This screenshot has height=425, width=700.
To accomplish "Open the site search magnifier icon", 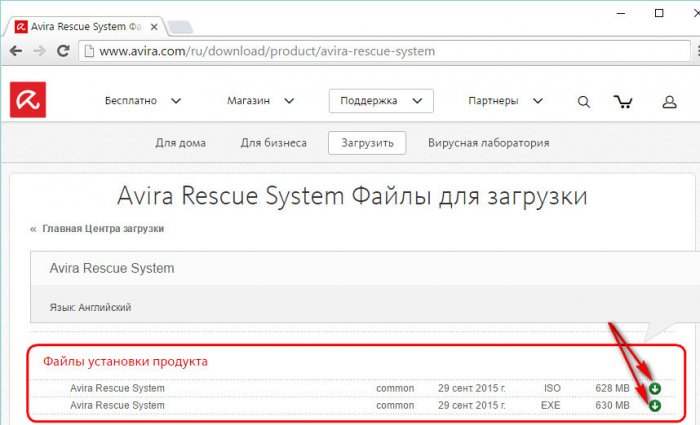I will point(583,102).
